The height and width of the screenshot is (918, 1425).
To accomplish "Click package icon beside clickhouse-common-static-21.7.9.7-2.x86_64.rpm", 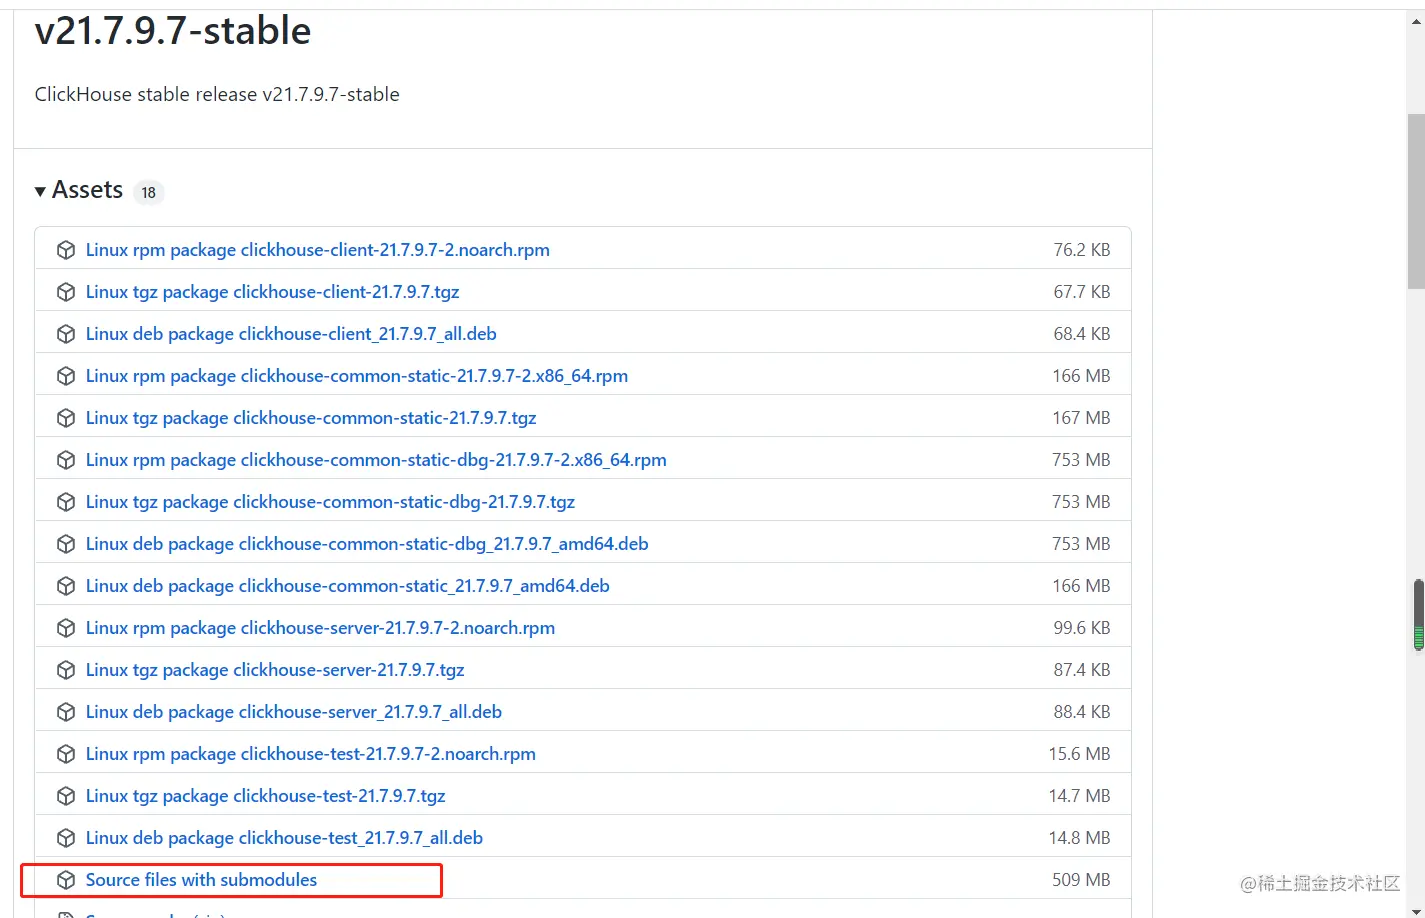I will [x=66, y=376].
